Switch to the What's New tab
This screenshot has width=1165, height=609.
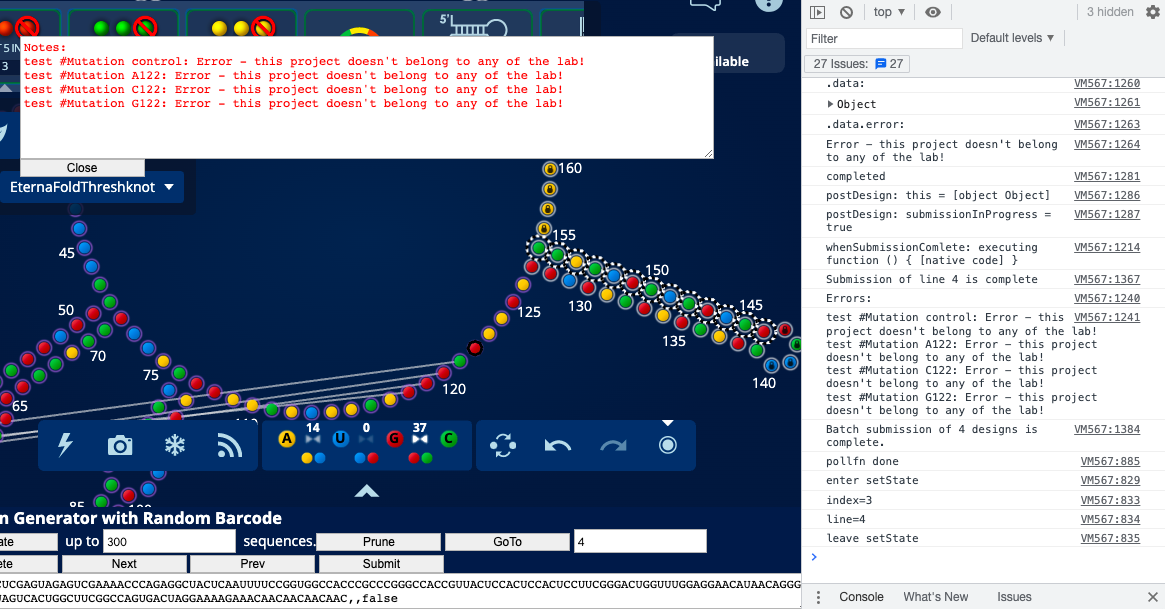(x=935, y=597)
